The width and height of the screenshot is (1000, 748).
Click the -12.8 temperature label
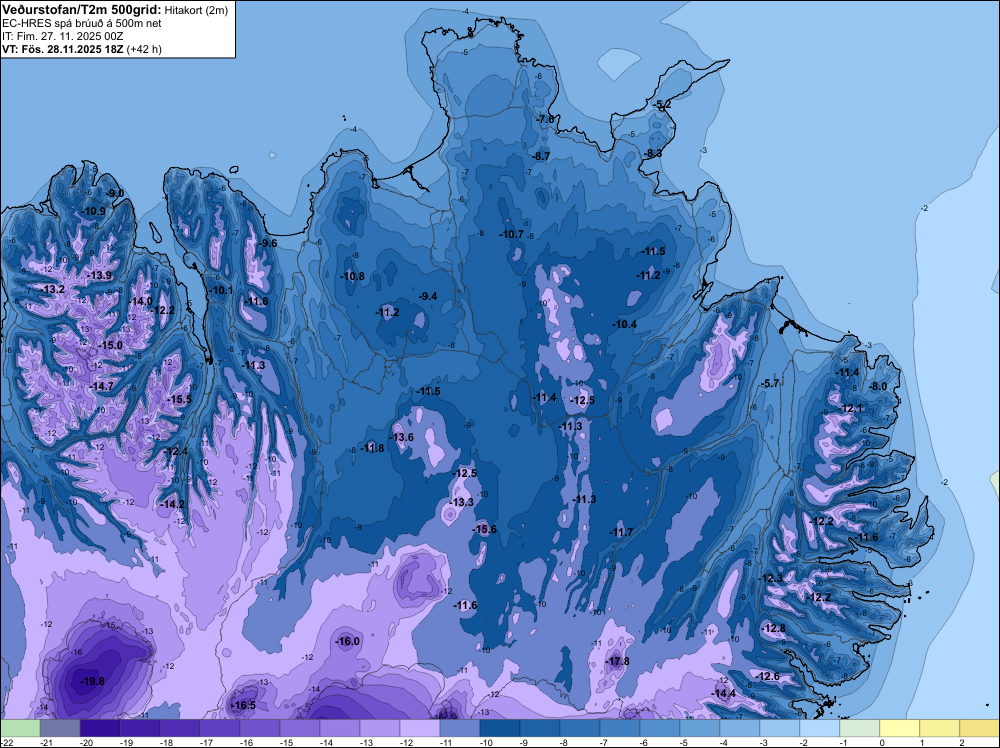pyautogui.click(x=774, y=628)
